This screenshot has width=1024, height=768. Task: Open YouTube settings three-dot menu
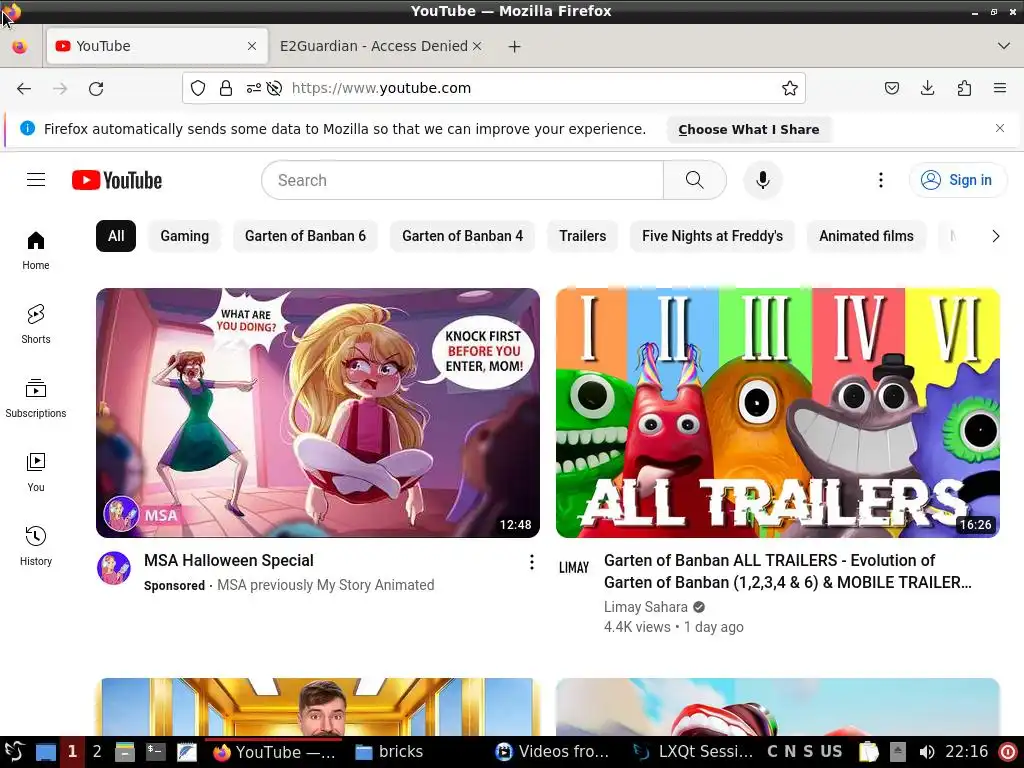pos(880,180)
